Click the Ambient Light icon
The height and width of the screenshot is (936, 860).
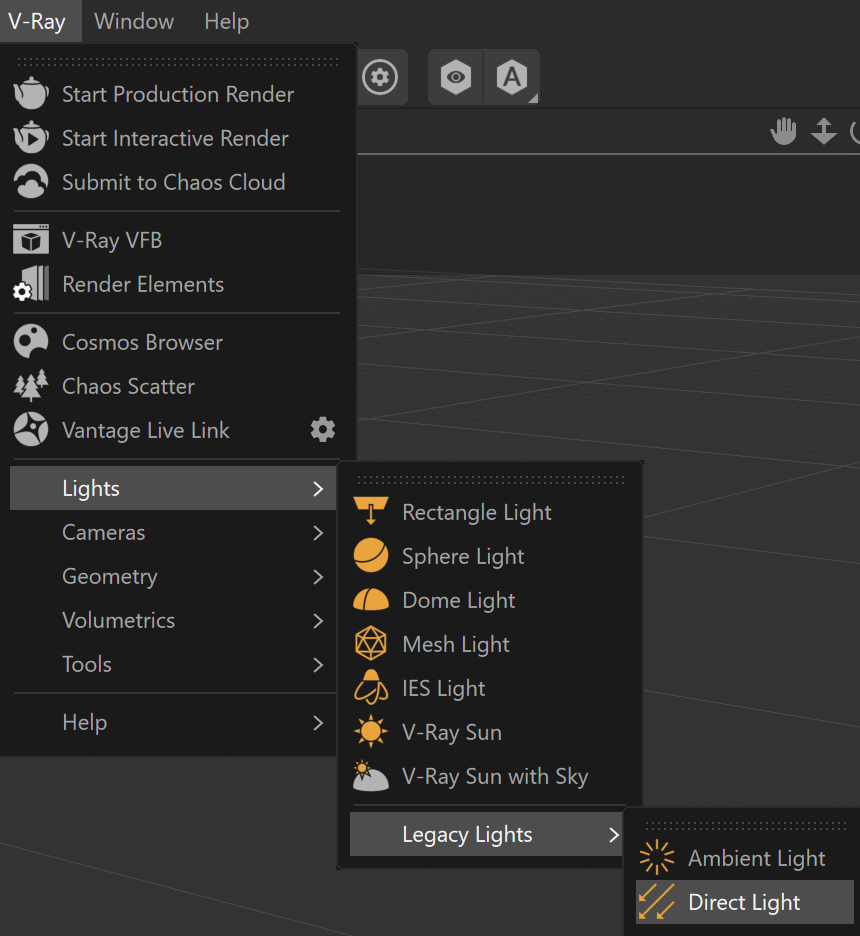(x=656, y=858)
